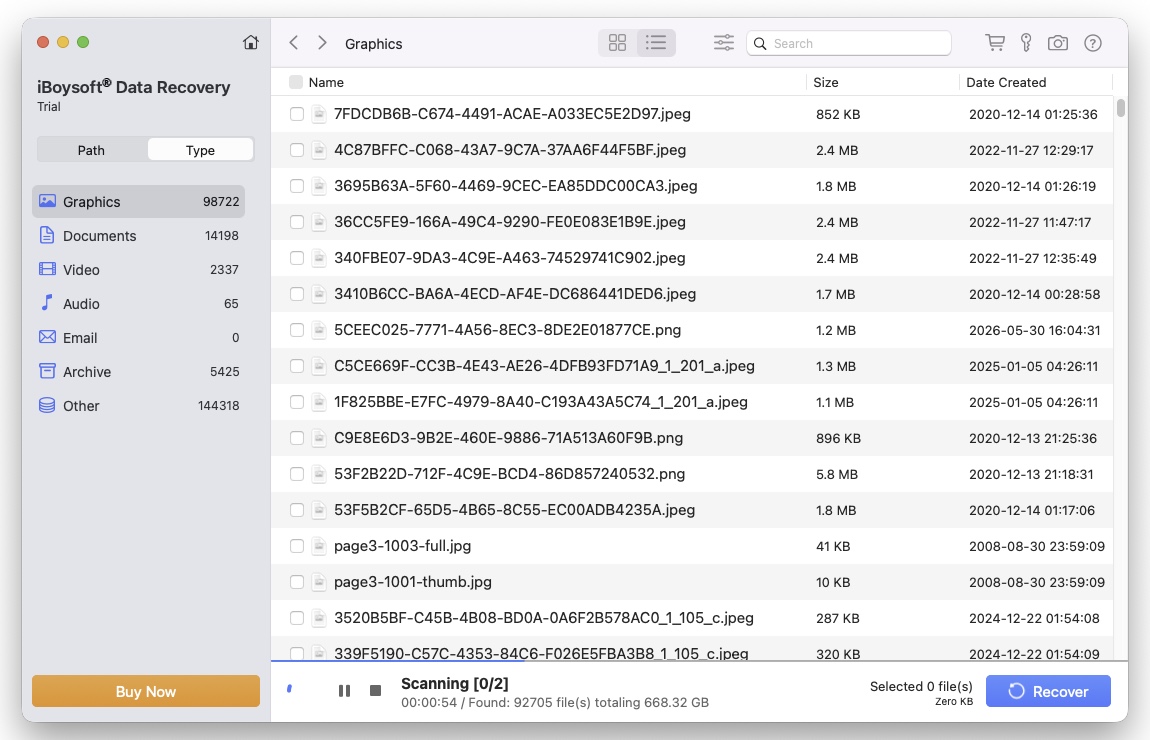Switch to list view
The height and width of the screenshot is (740, 1150).
click(656, 43)
